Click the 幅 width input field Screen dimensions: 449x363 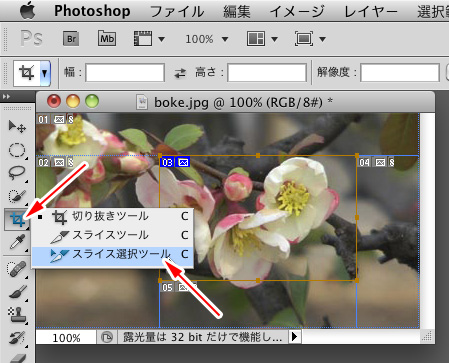[125, 73]
